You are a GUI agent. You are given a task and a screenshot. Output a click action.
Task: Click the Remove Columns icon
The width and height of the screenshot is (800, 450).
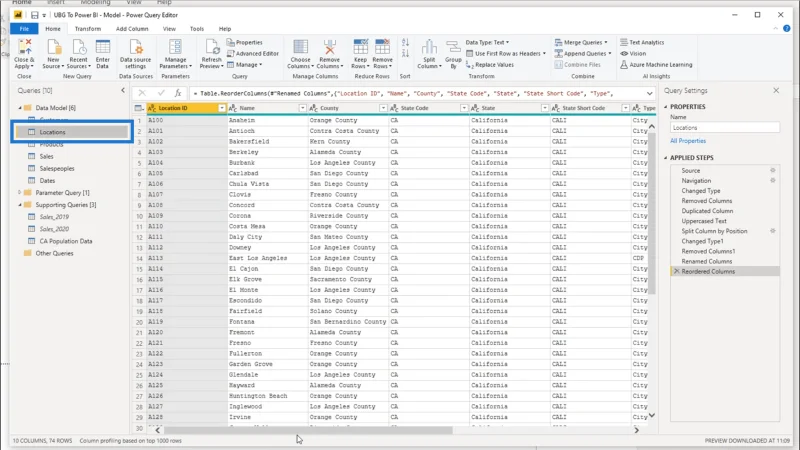point(330,47)
